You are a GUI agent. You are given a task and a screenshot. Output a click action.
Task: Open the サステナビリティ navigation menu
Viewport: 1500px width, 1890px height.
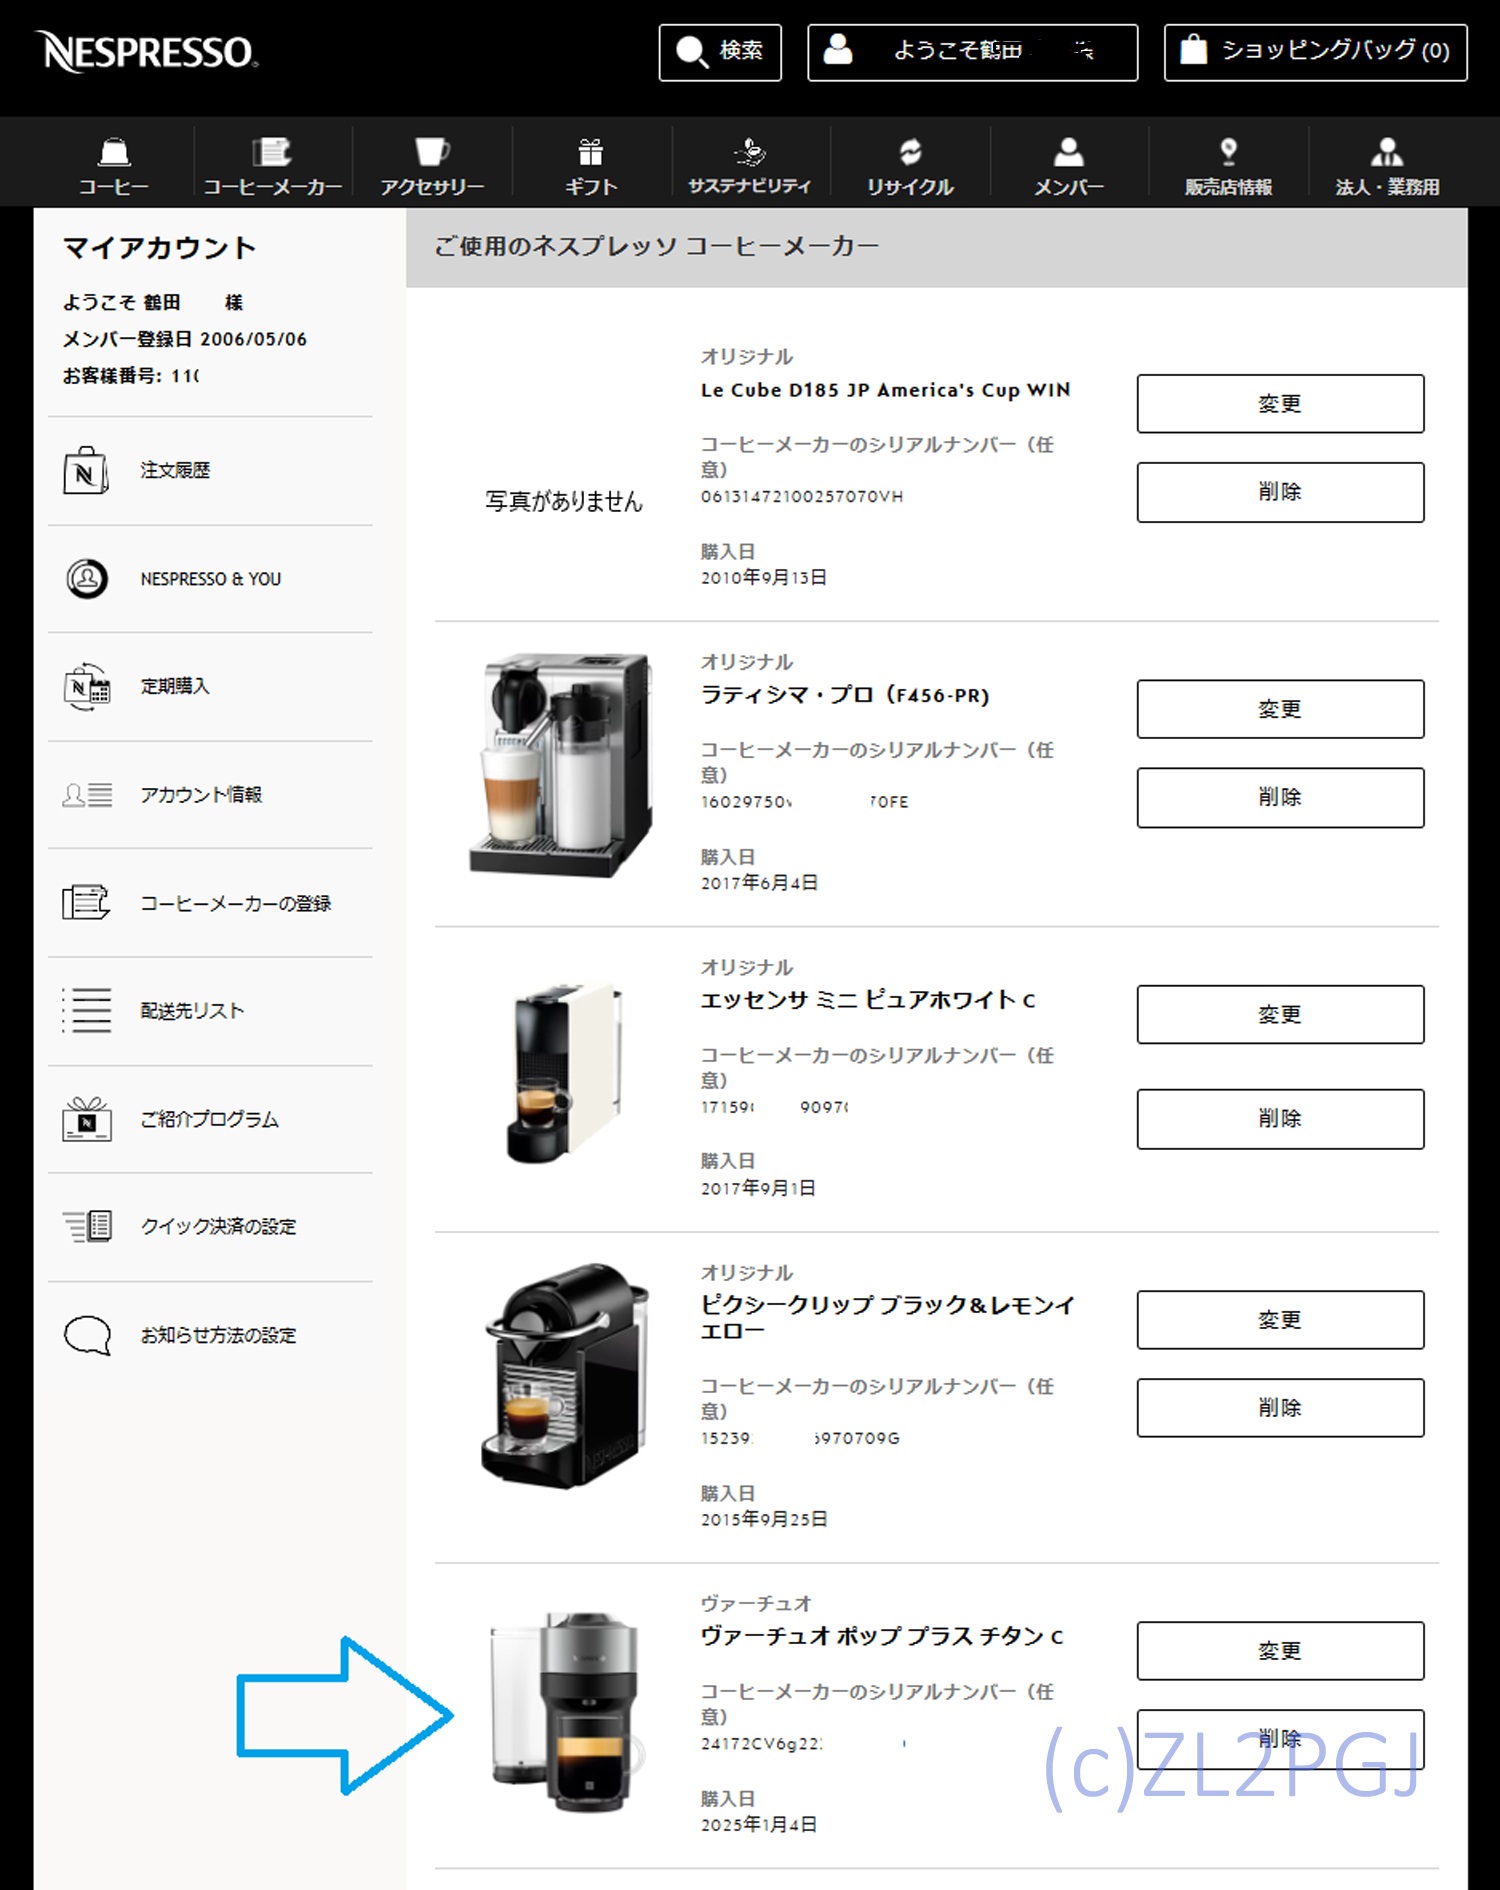(750, 166)
